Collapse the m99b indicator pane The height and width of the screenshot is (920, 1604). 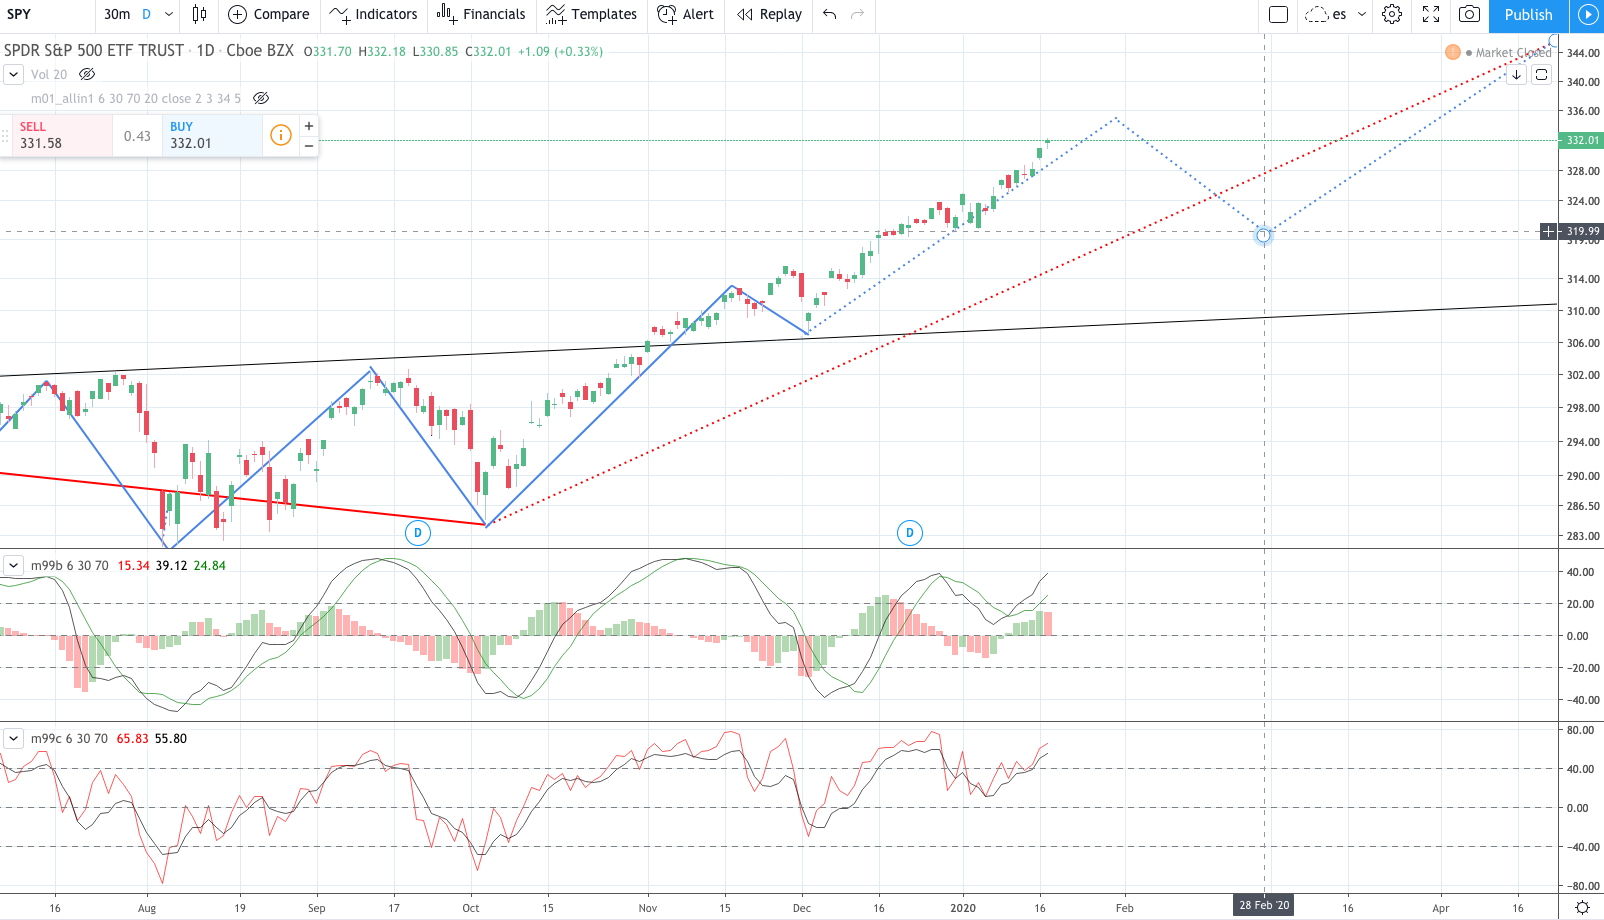point(13,565)
